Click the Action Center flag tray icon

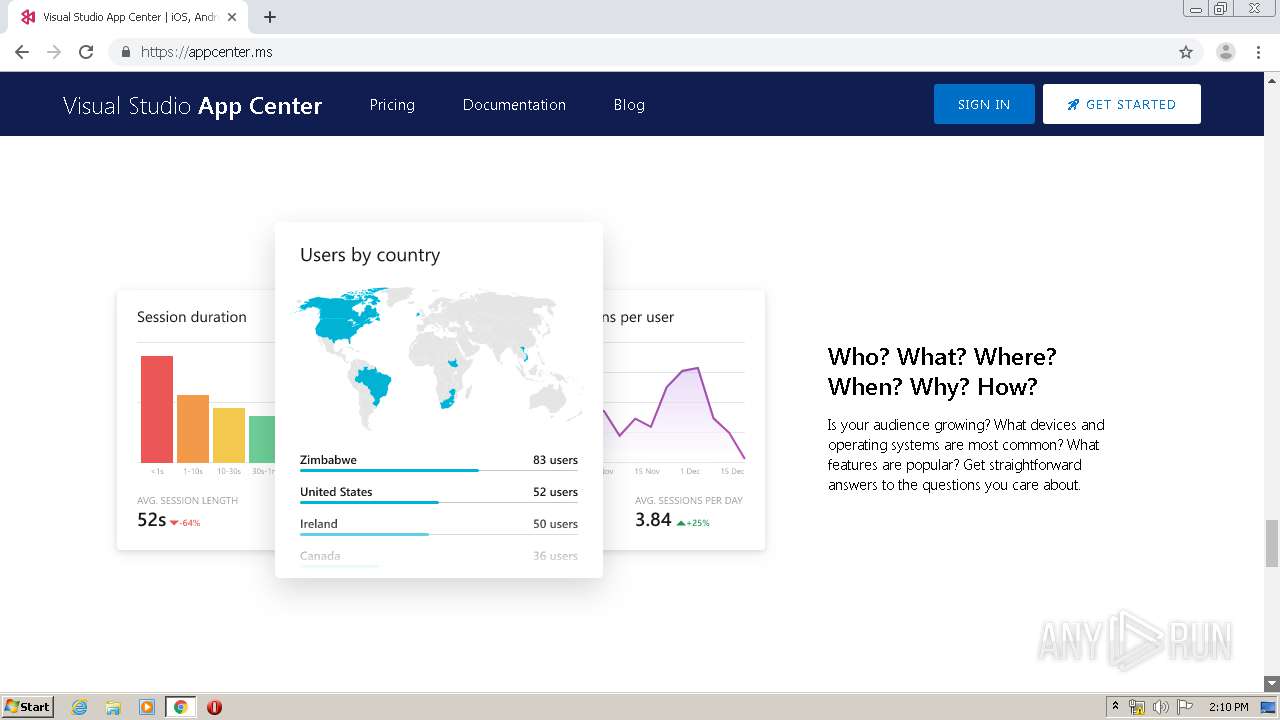click(x=1185, y=707)
